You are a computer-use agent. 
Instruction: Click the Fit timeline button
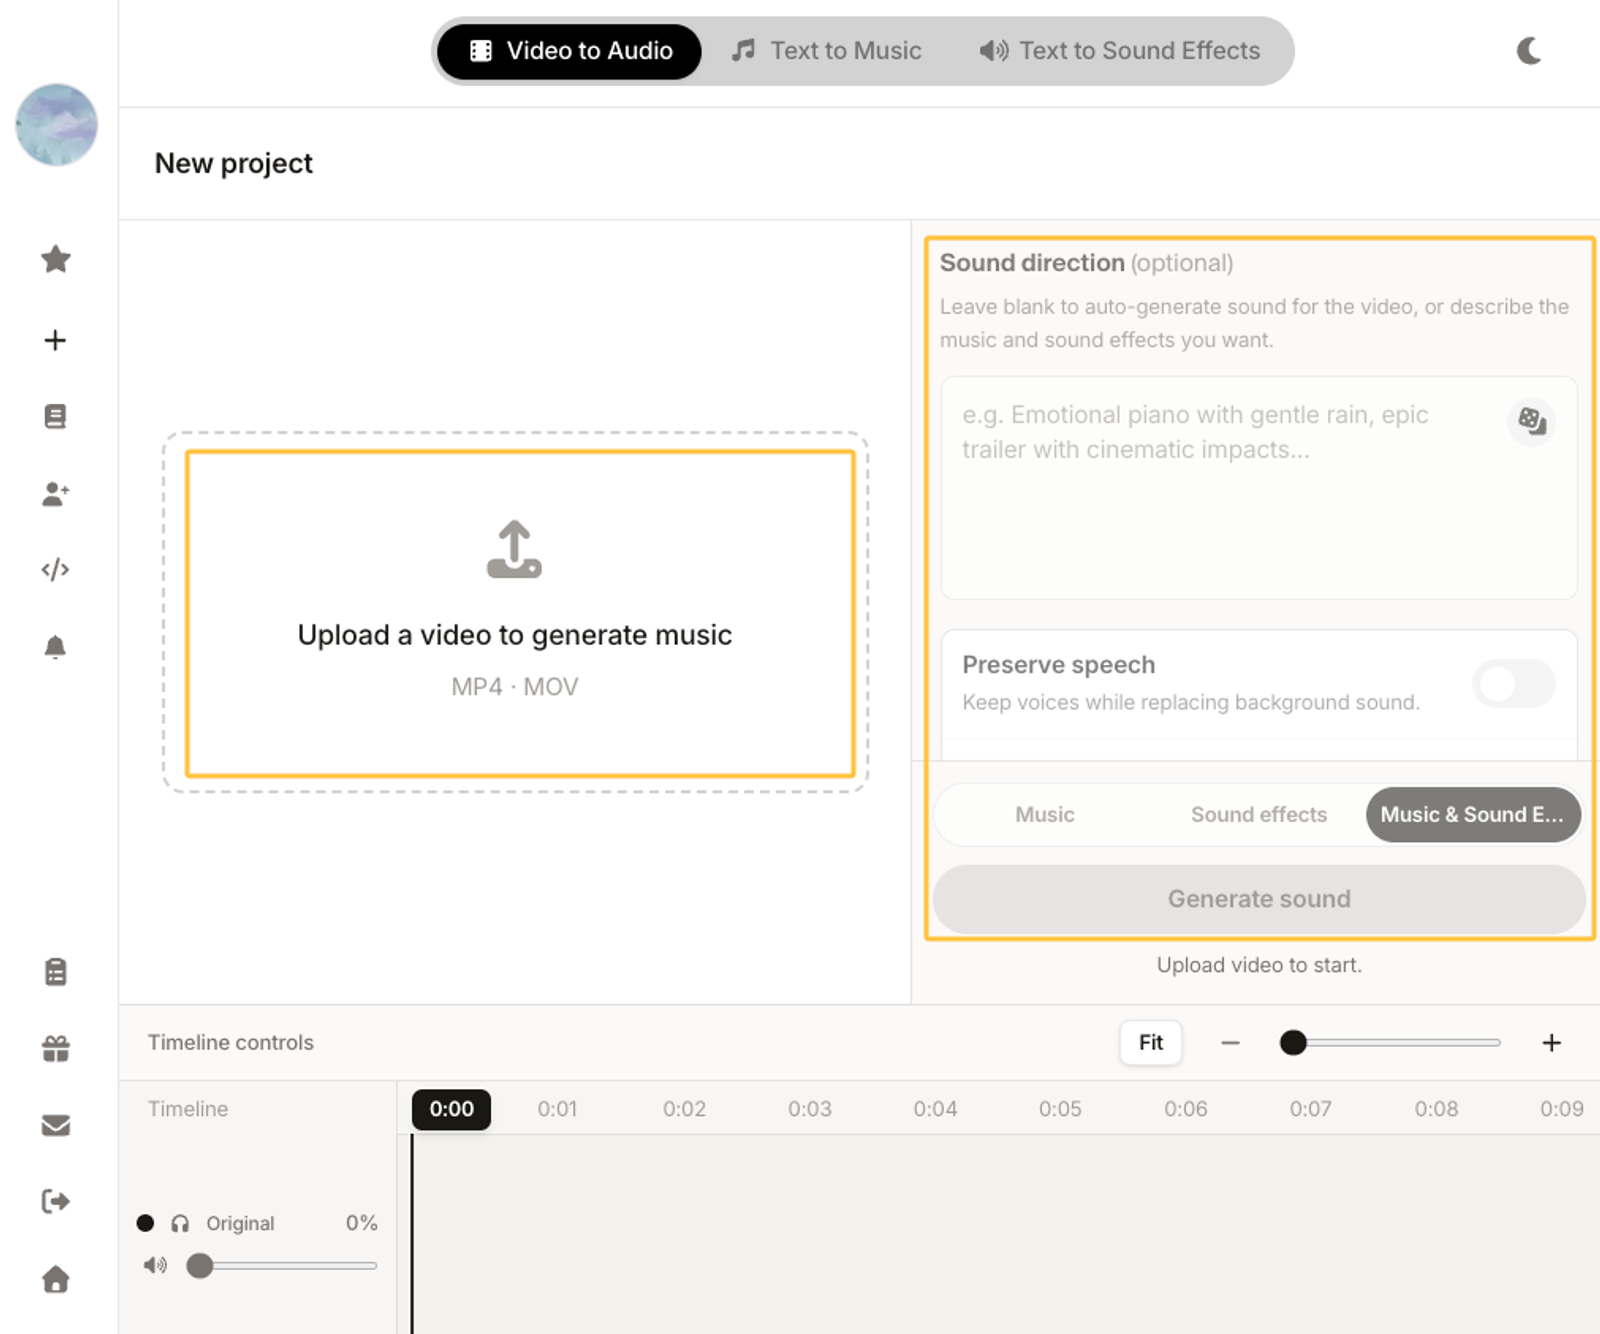tap(1151, 1043)
